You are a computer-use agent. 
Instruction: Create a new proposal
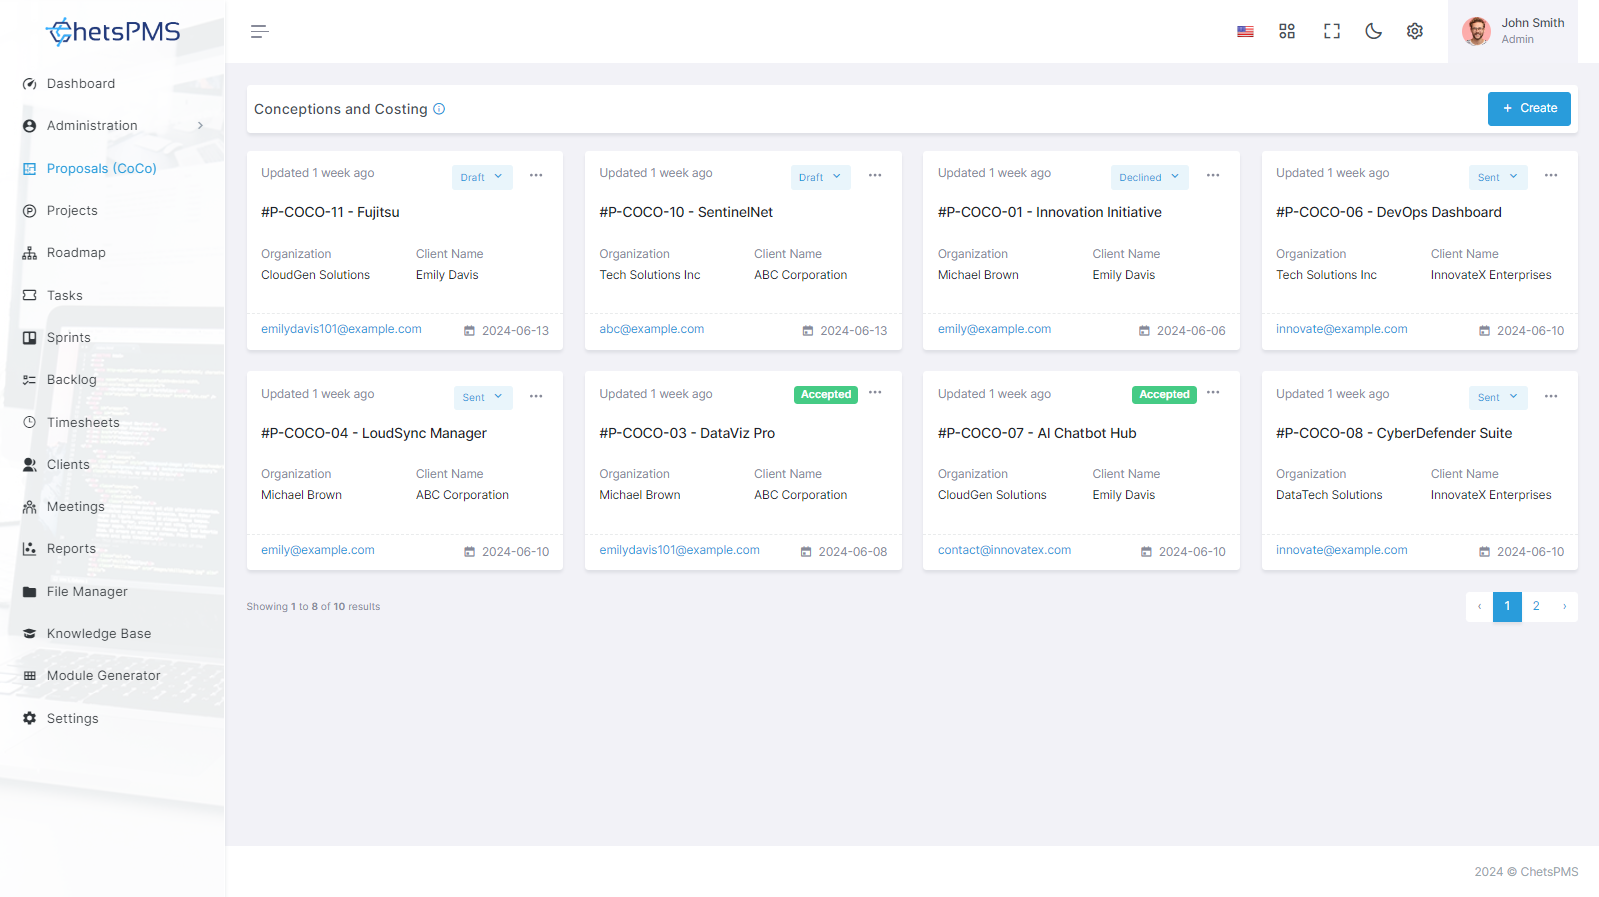1529,109
